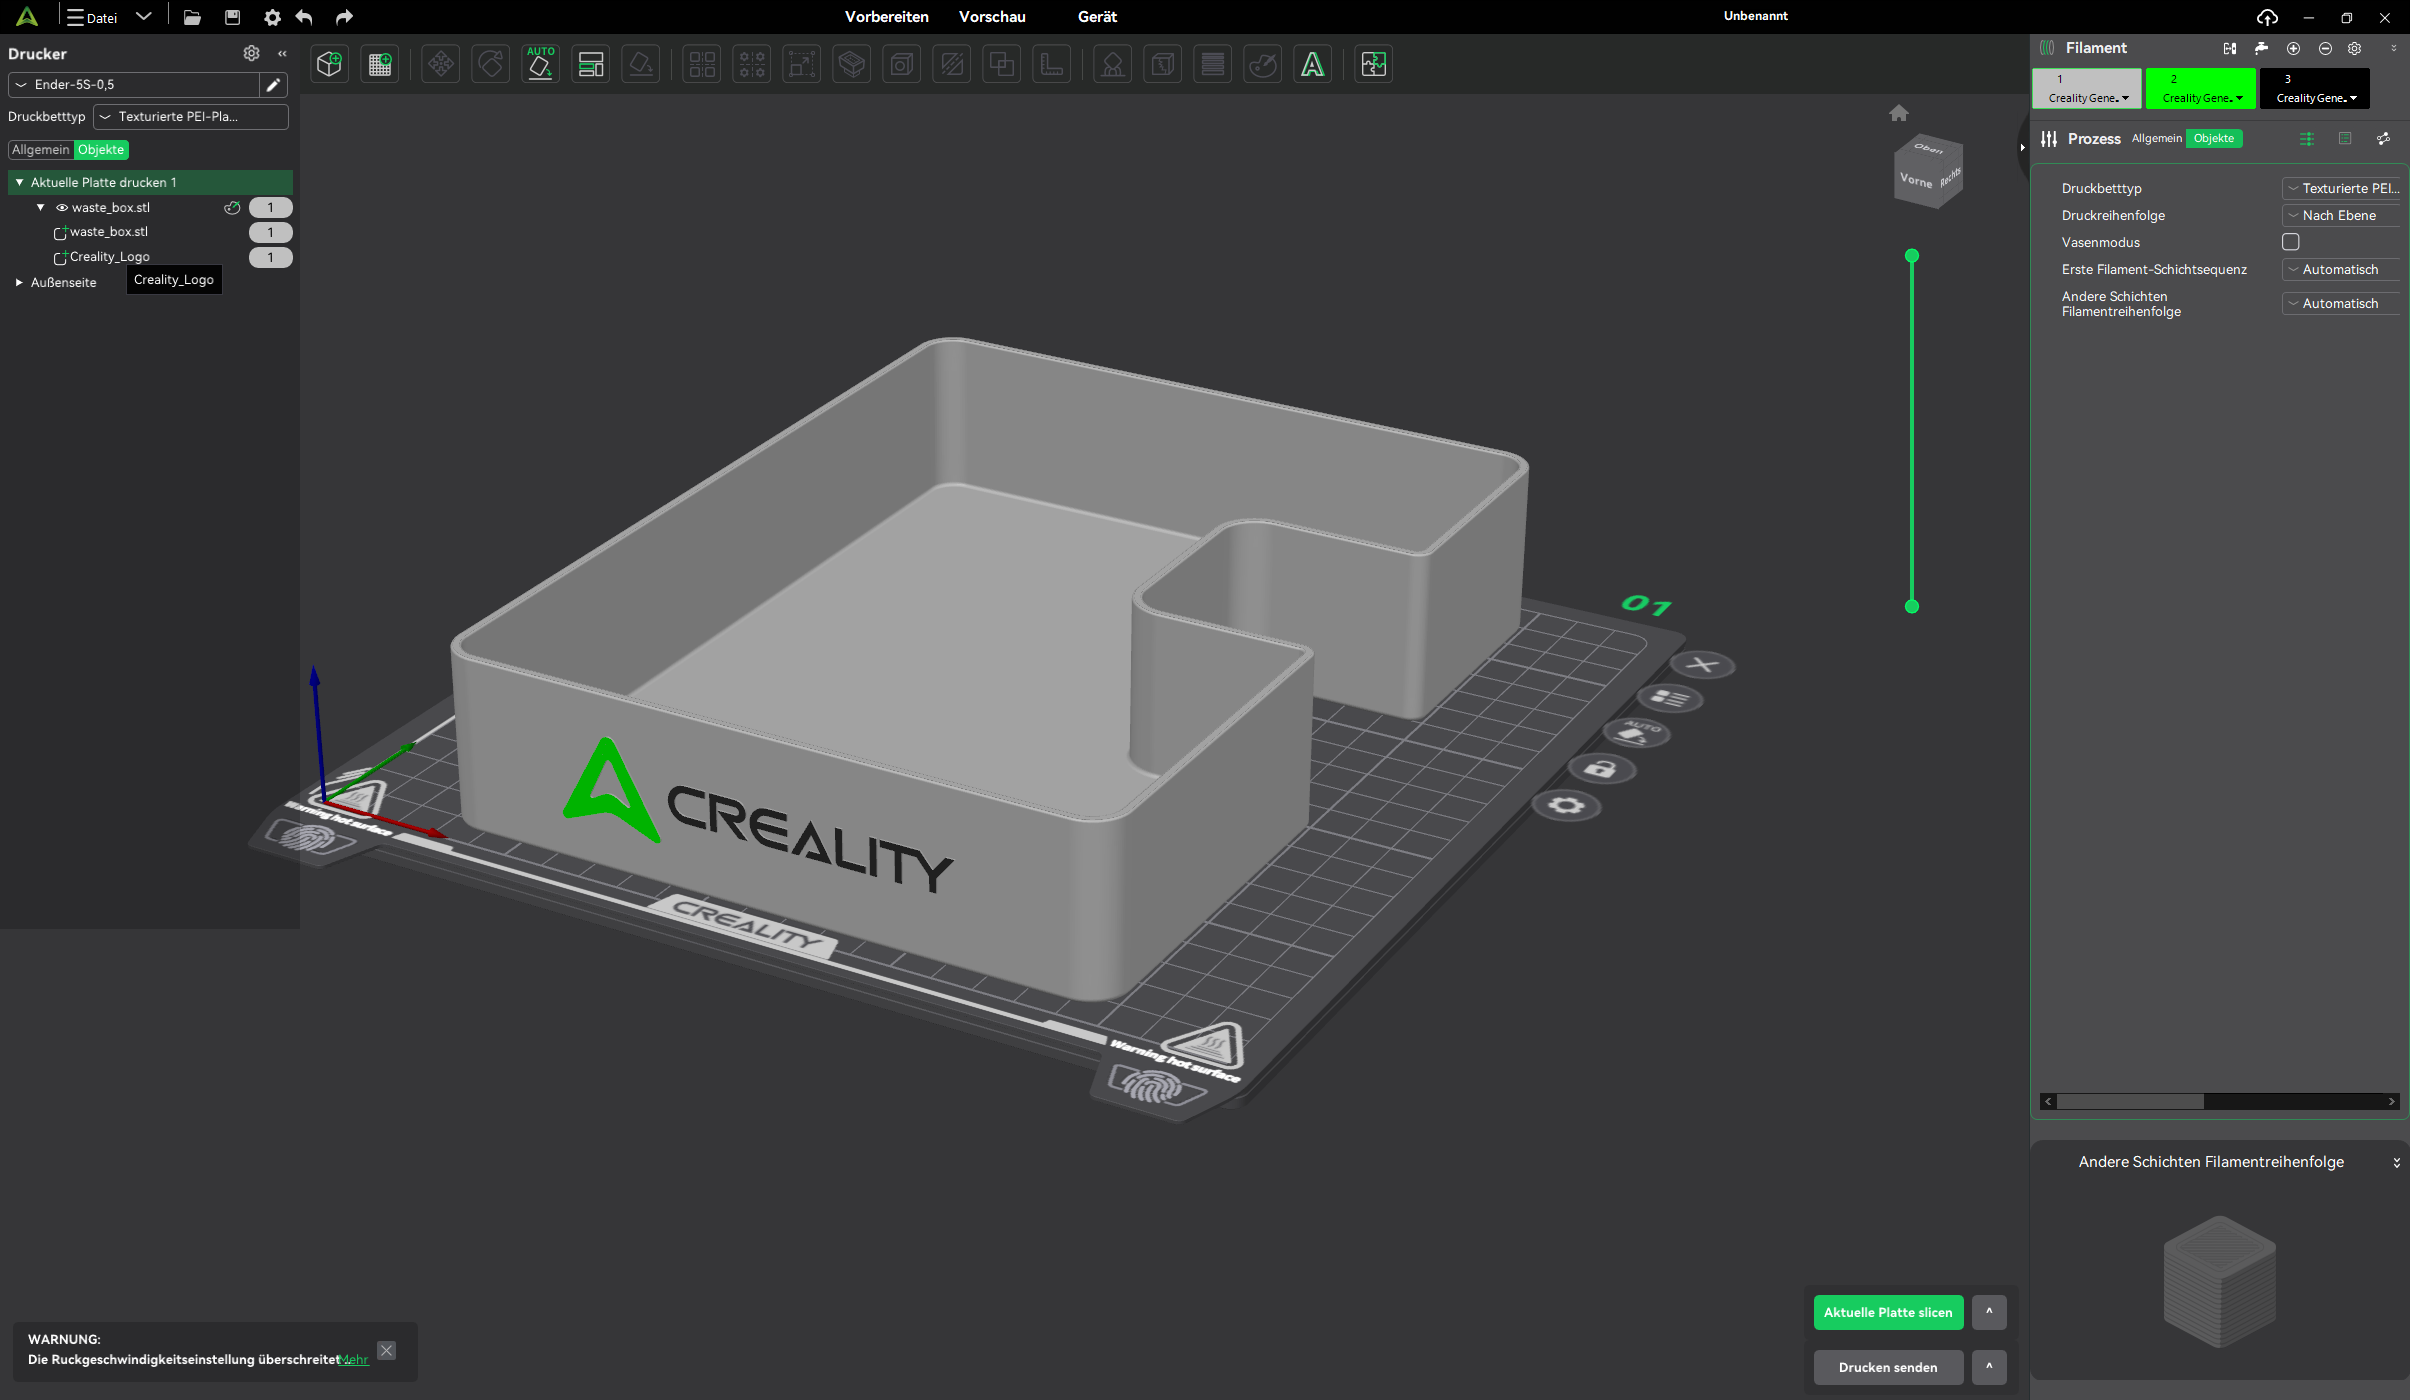Open the Mehr link in warning

(354, 1360)
